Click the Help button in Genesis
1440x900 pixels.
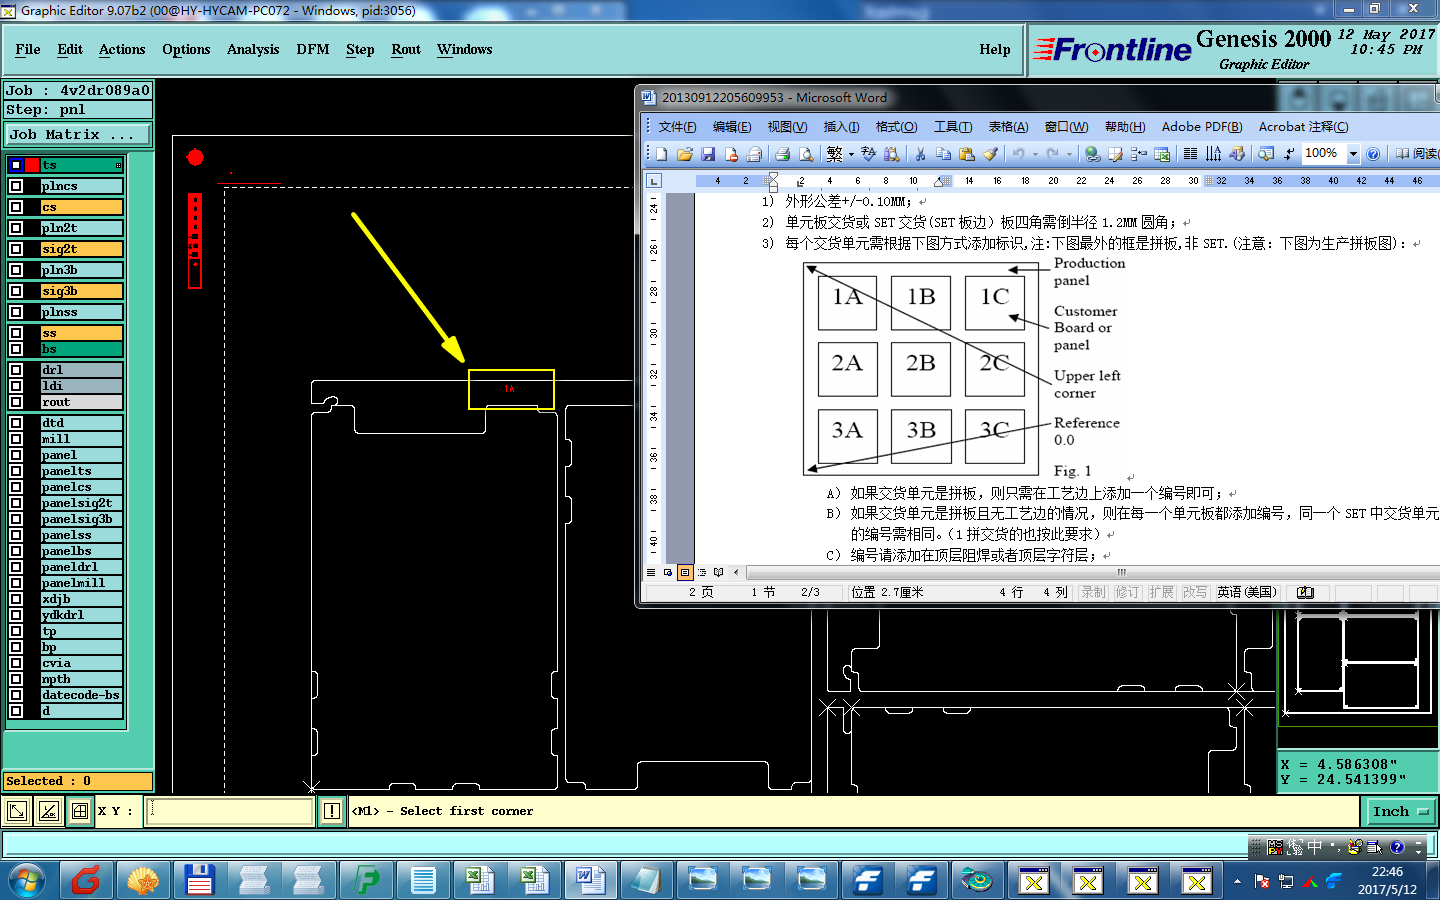[995, 49]
